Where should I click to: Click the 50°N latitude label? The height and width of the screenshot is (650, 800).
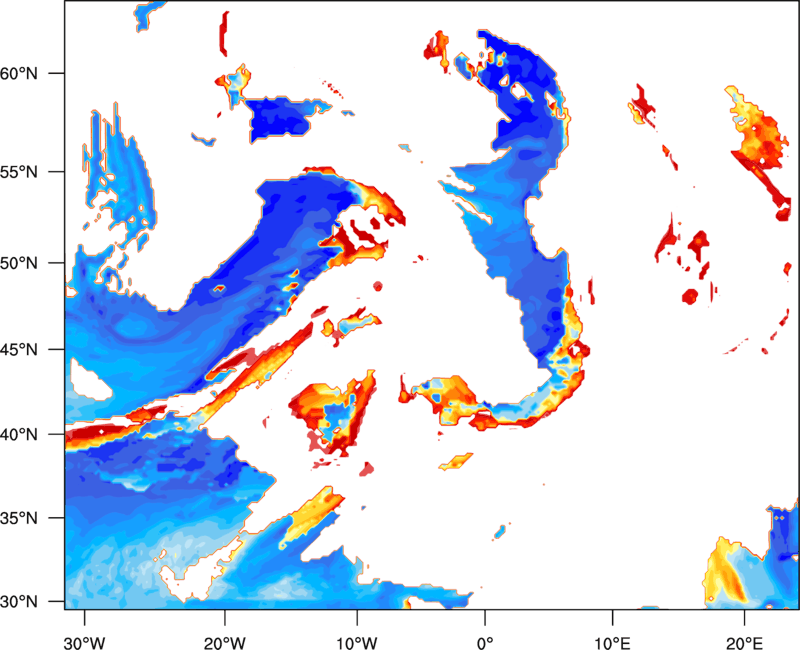[x=19, y=263]
